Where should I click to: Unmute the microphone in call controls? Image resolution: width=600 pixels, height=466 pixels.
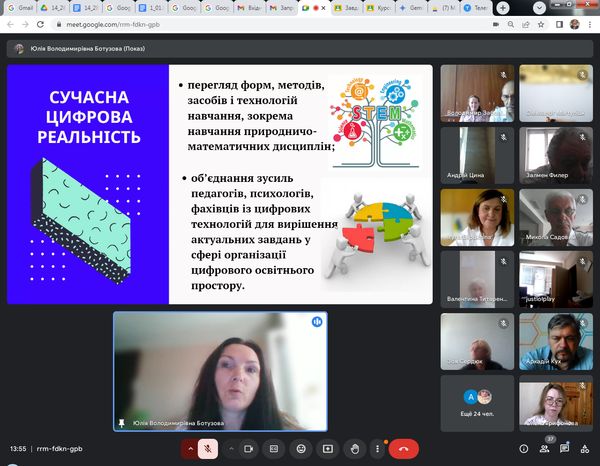point(209,449)
